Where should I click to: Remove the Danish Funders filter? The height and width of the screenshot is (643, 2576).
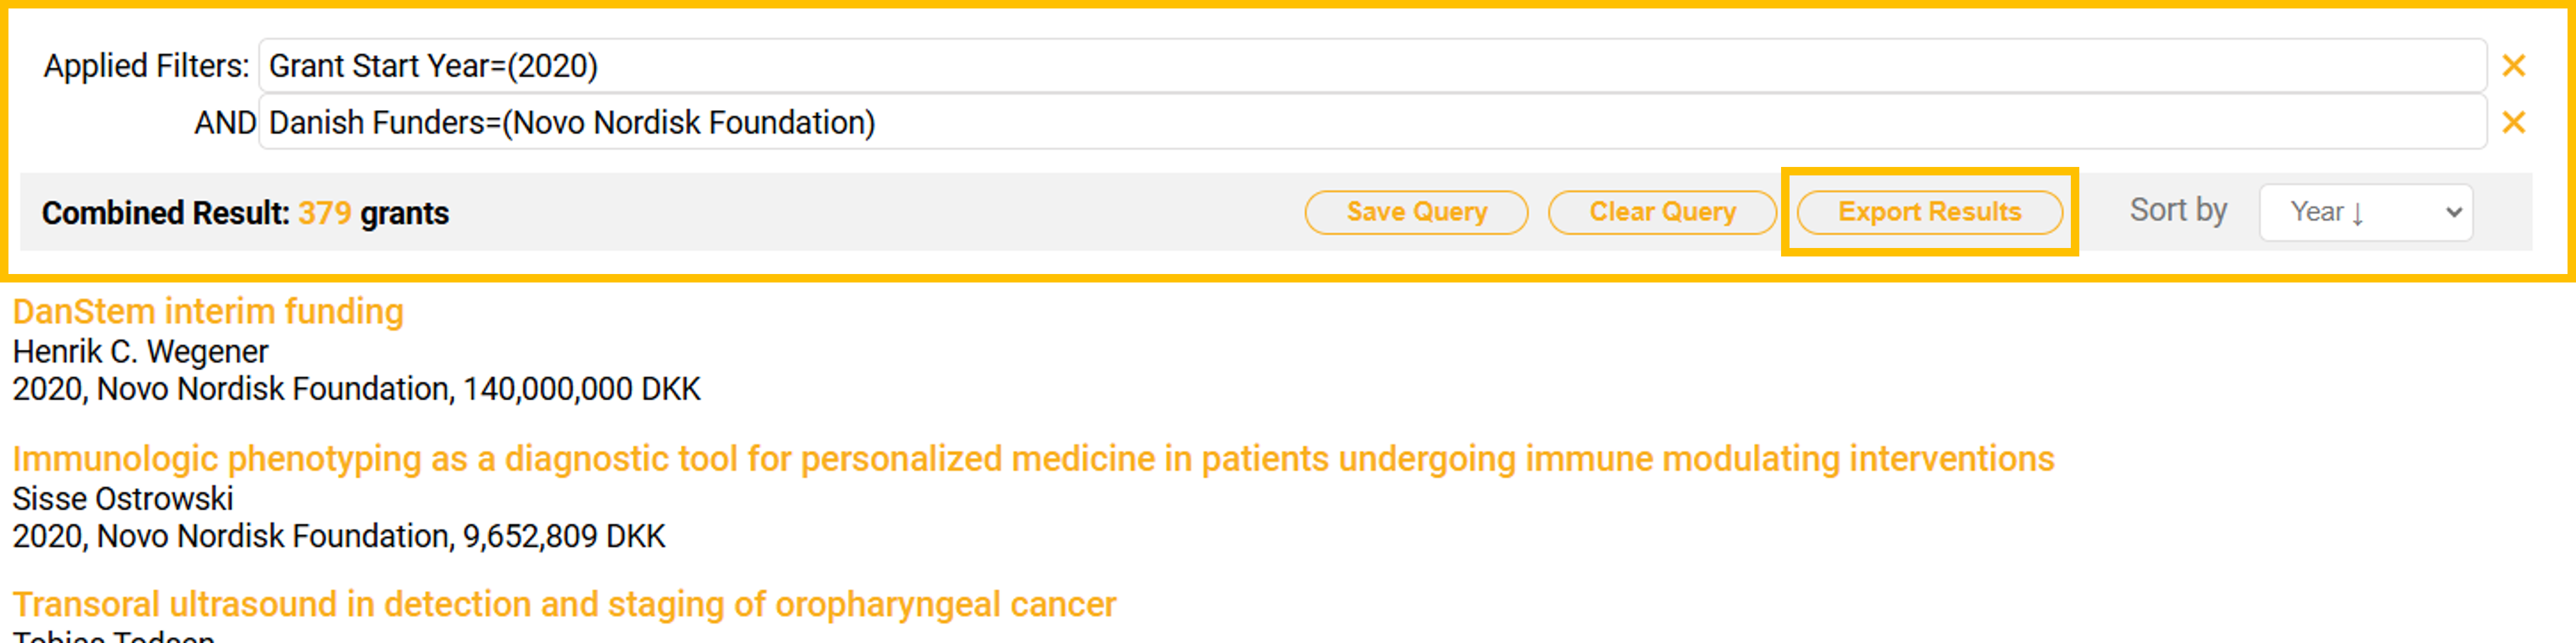(2513, 123)
